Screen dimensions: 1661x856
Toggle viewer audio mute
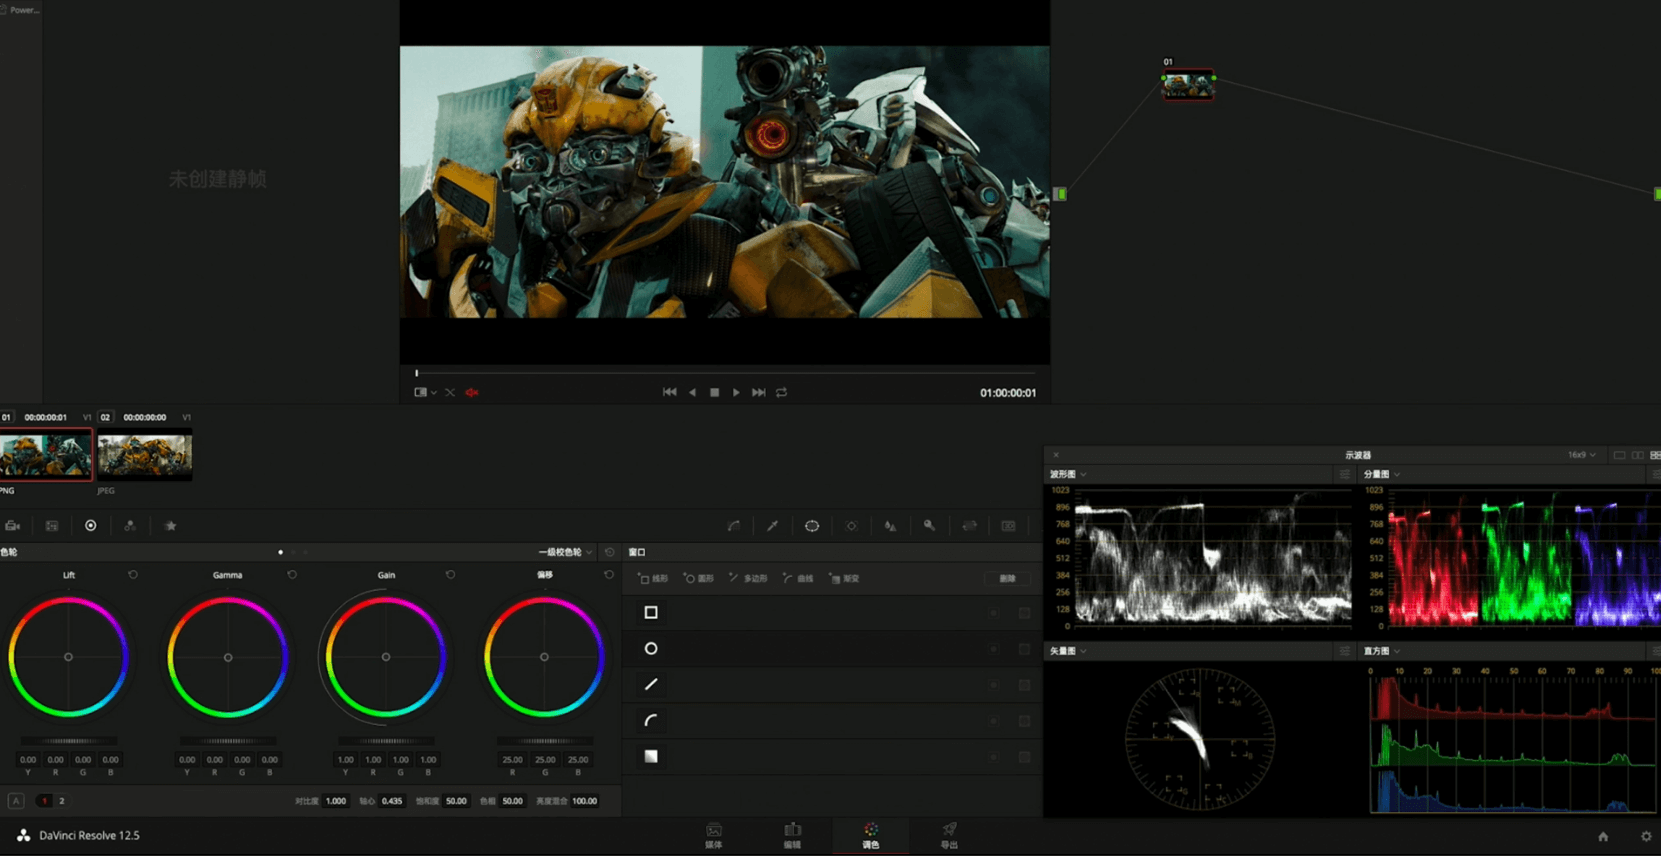pos(472,393)
